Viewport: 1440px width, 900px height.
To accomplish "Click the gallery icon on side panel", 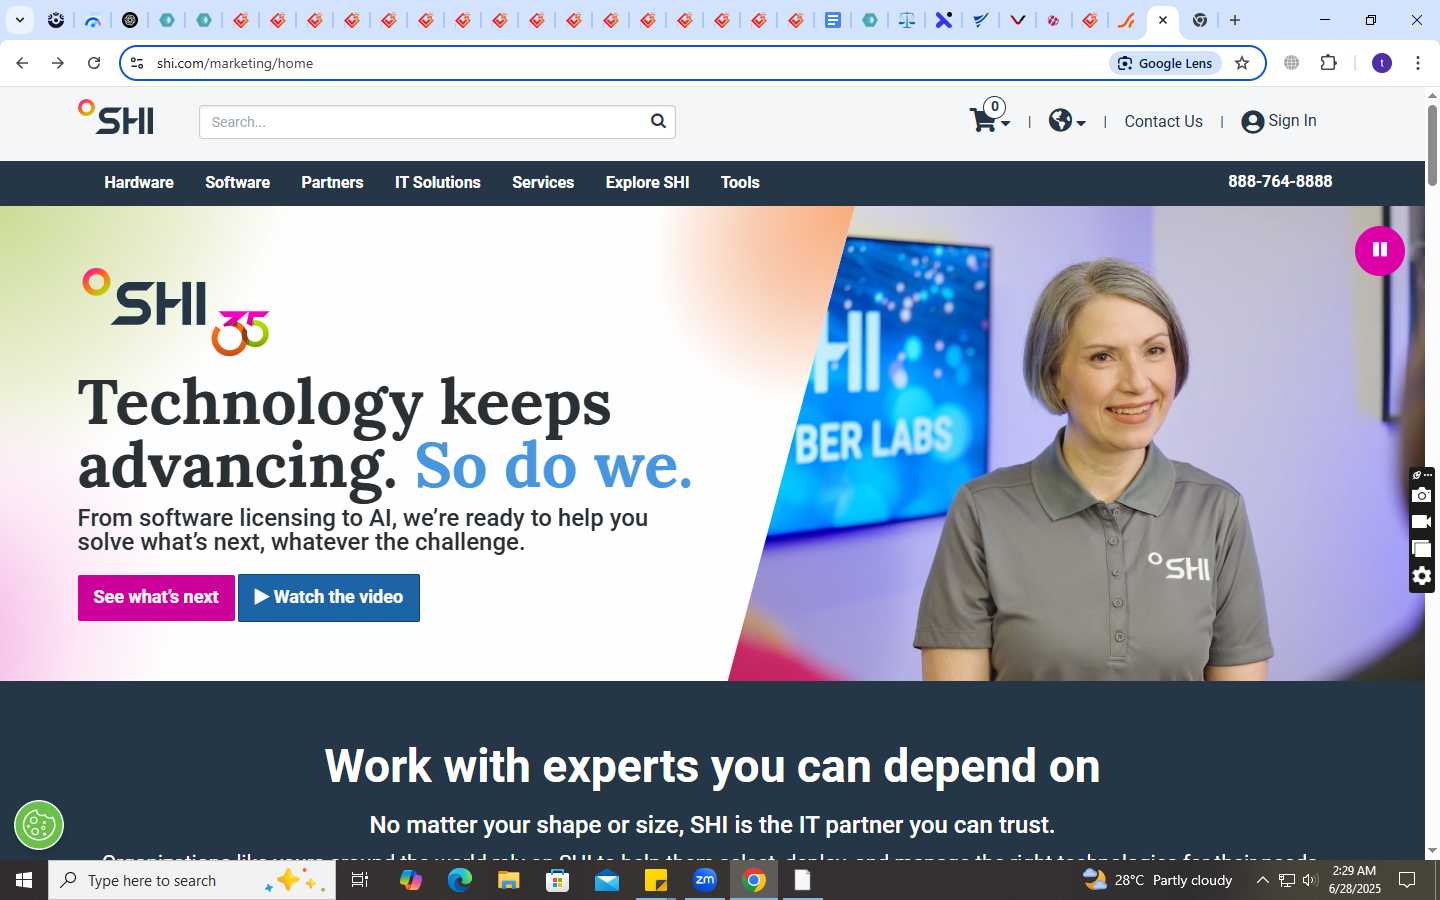I will 1421,549.
